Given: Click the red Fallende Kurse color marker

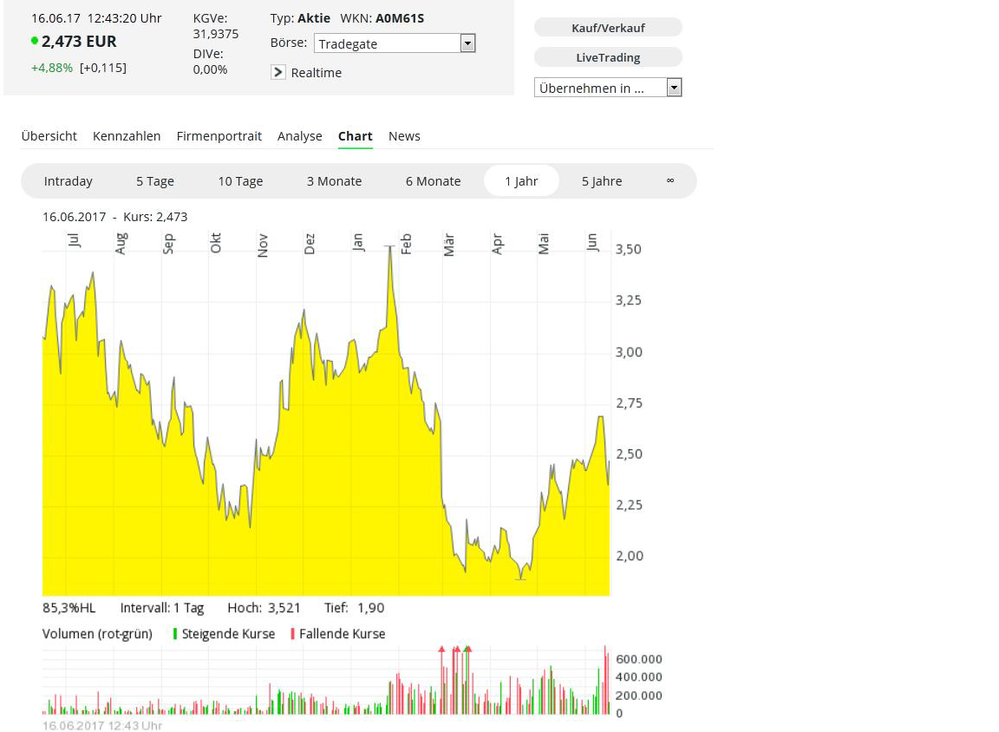Looking at the screenshot, I should click(x=292, y=633).
